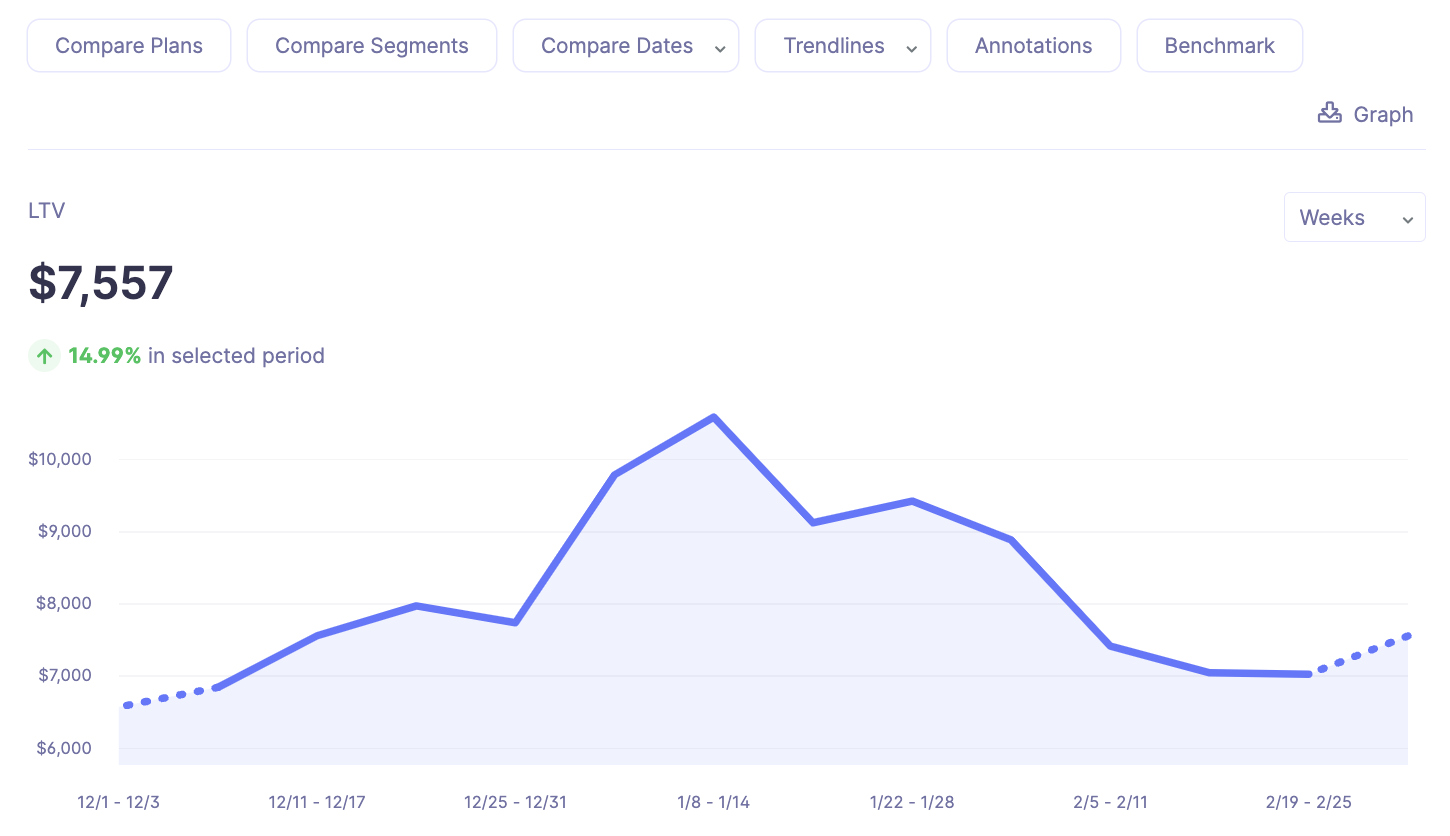1450x836 pixels.
Task: Click the chevron beside Trendlines
Action: click(x=910, y=46)
